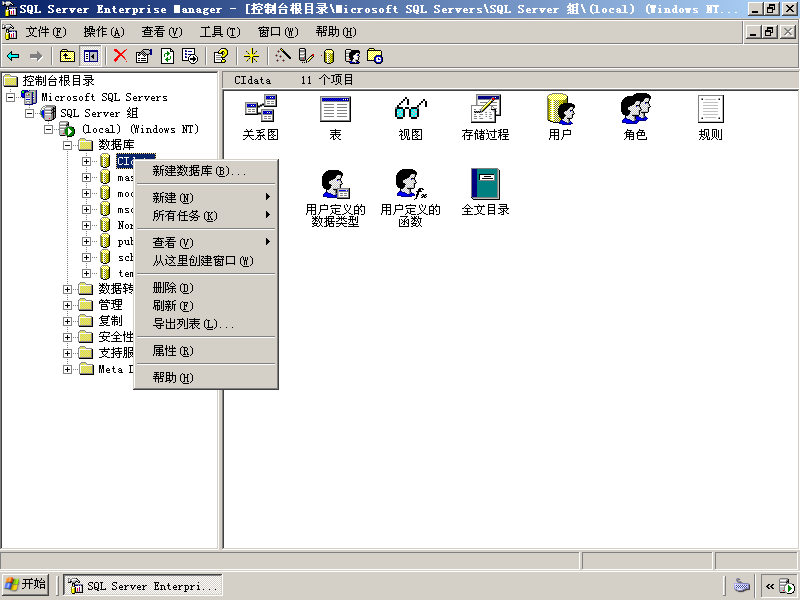
Task: Restore the inner console window
Action: [x=770, y=32]
